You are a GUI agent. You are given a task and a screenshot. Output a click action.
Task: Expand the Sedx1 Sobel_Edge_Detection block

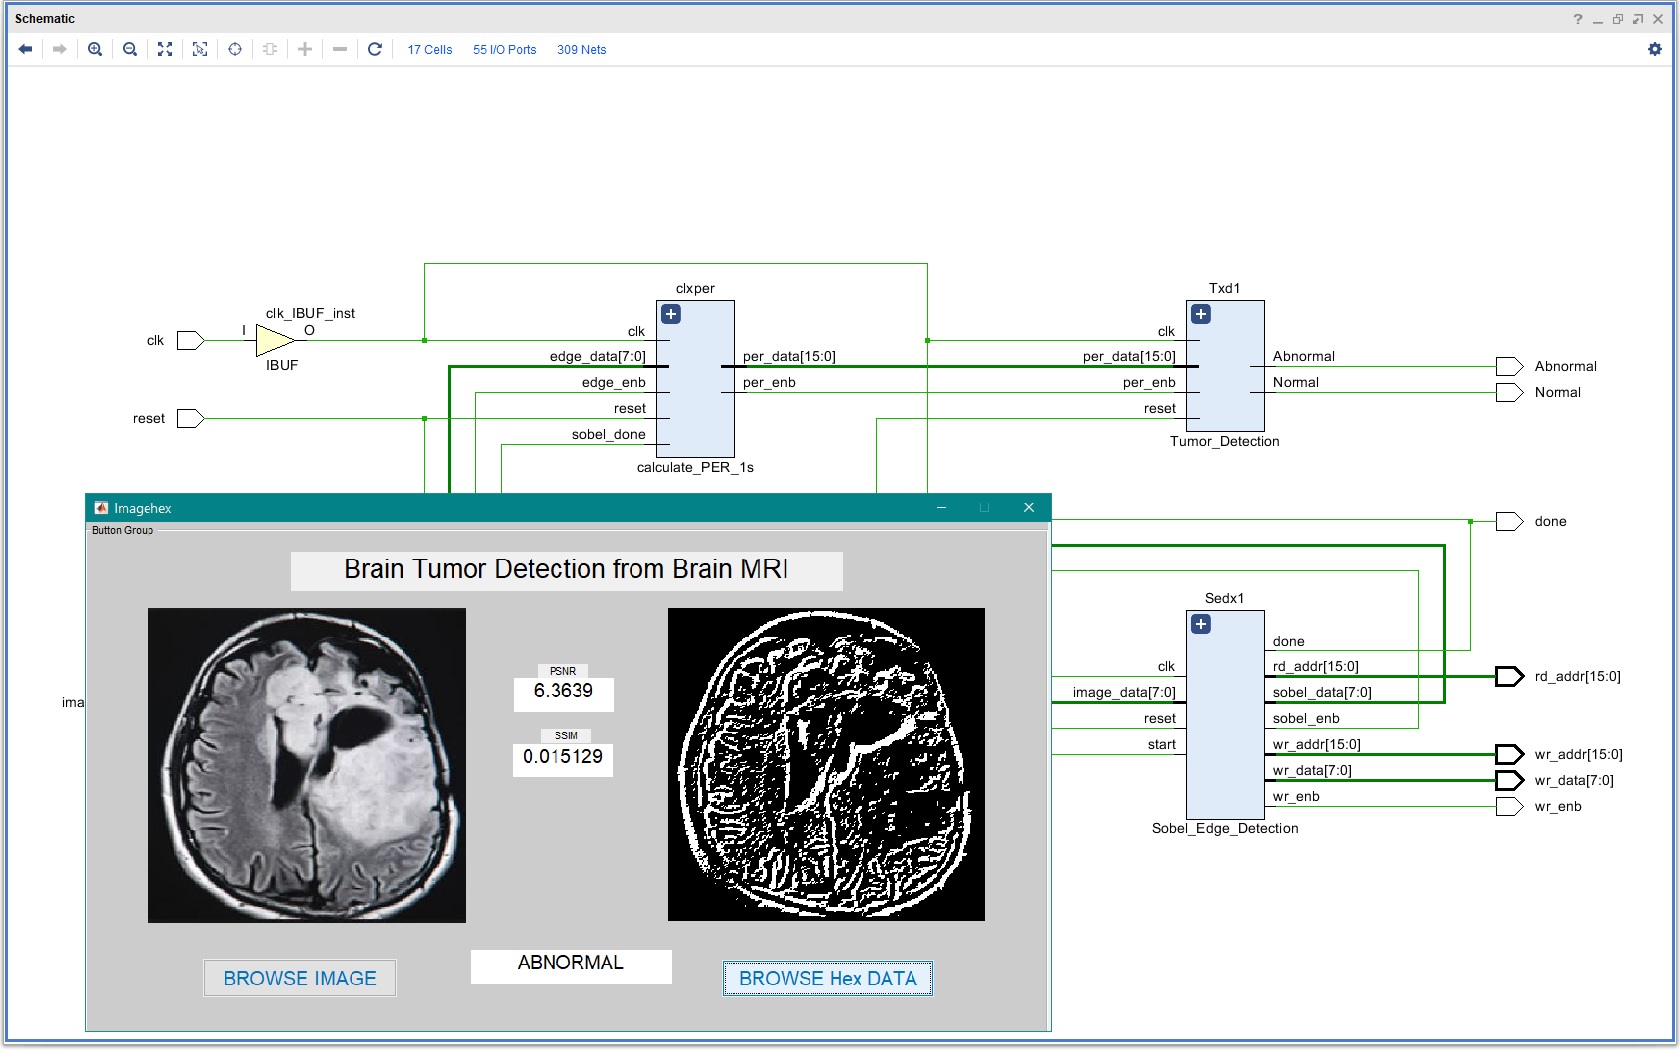(1201, 624)
